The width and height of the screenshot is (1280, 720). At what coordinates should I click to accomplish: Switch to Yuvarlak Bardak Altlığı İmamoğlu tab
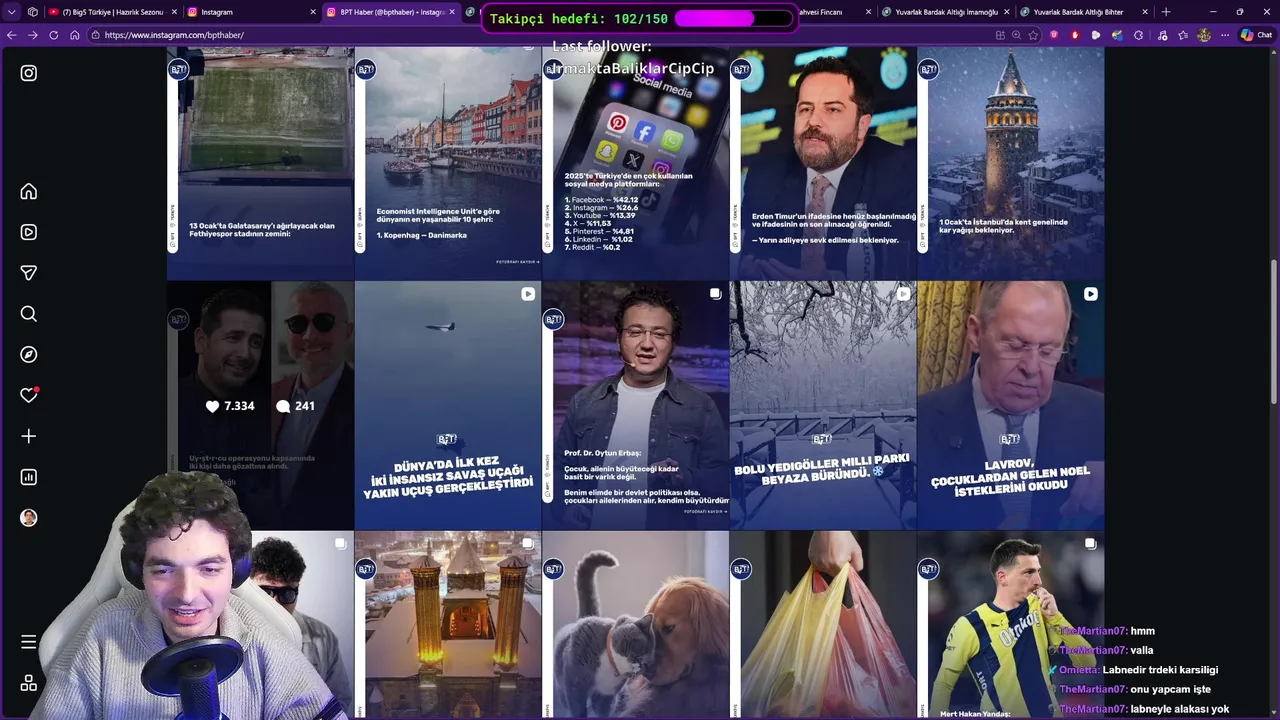coord(945,12)
